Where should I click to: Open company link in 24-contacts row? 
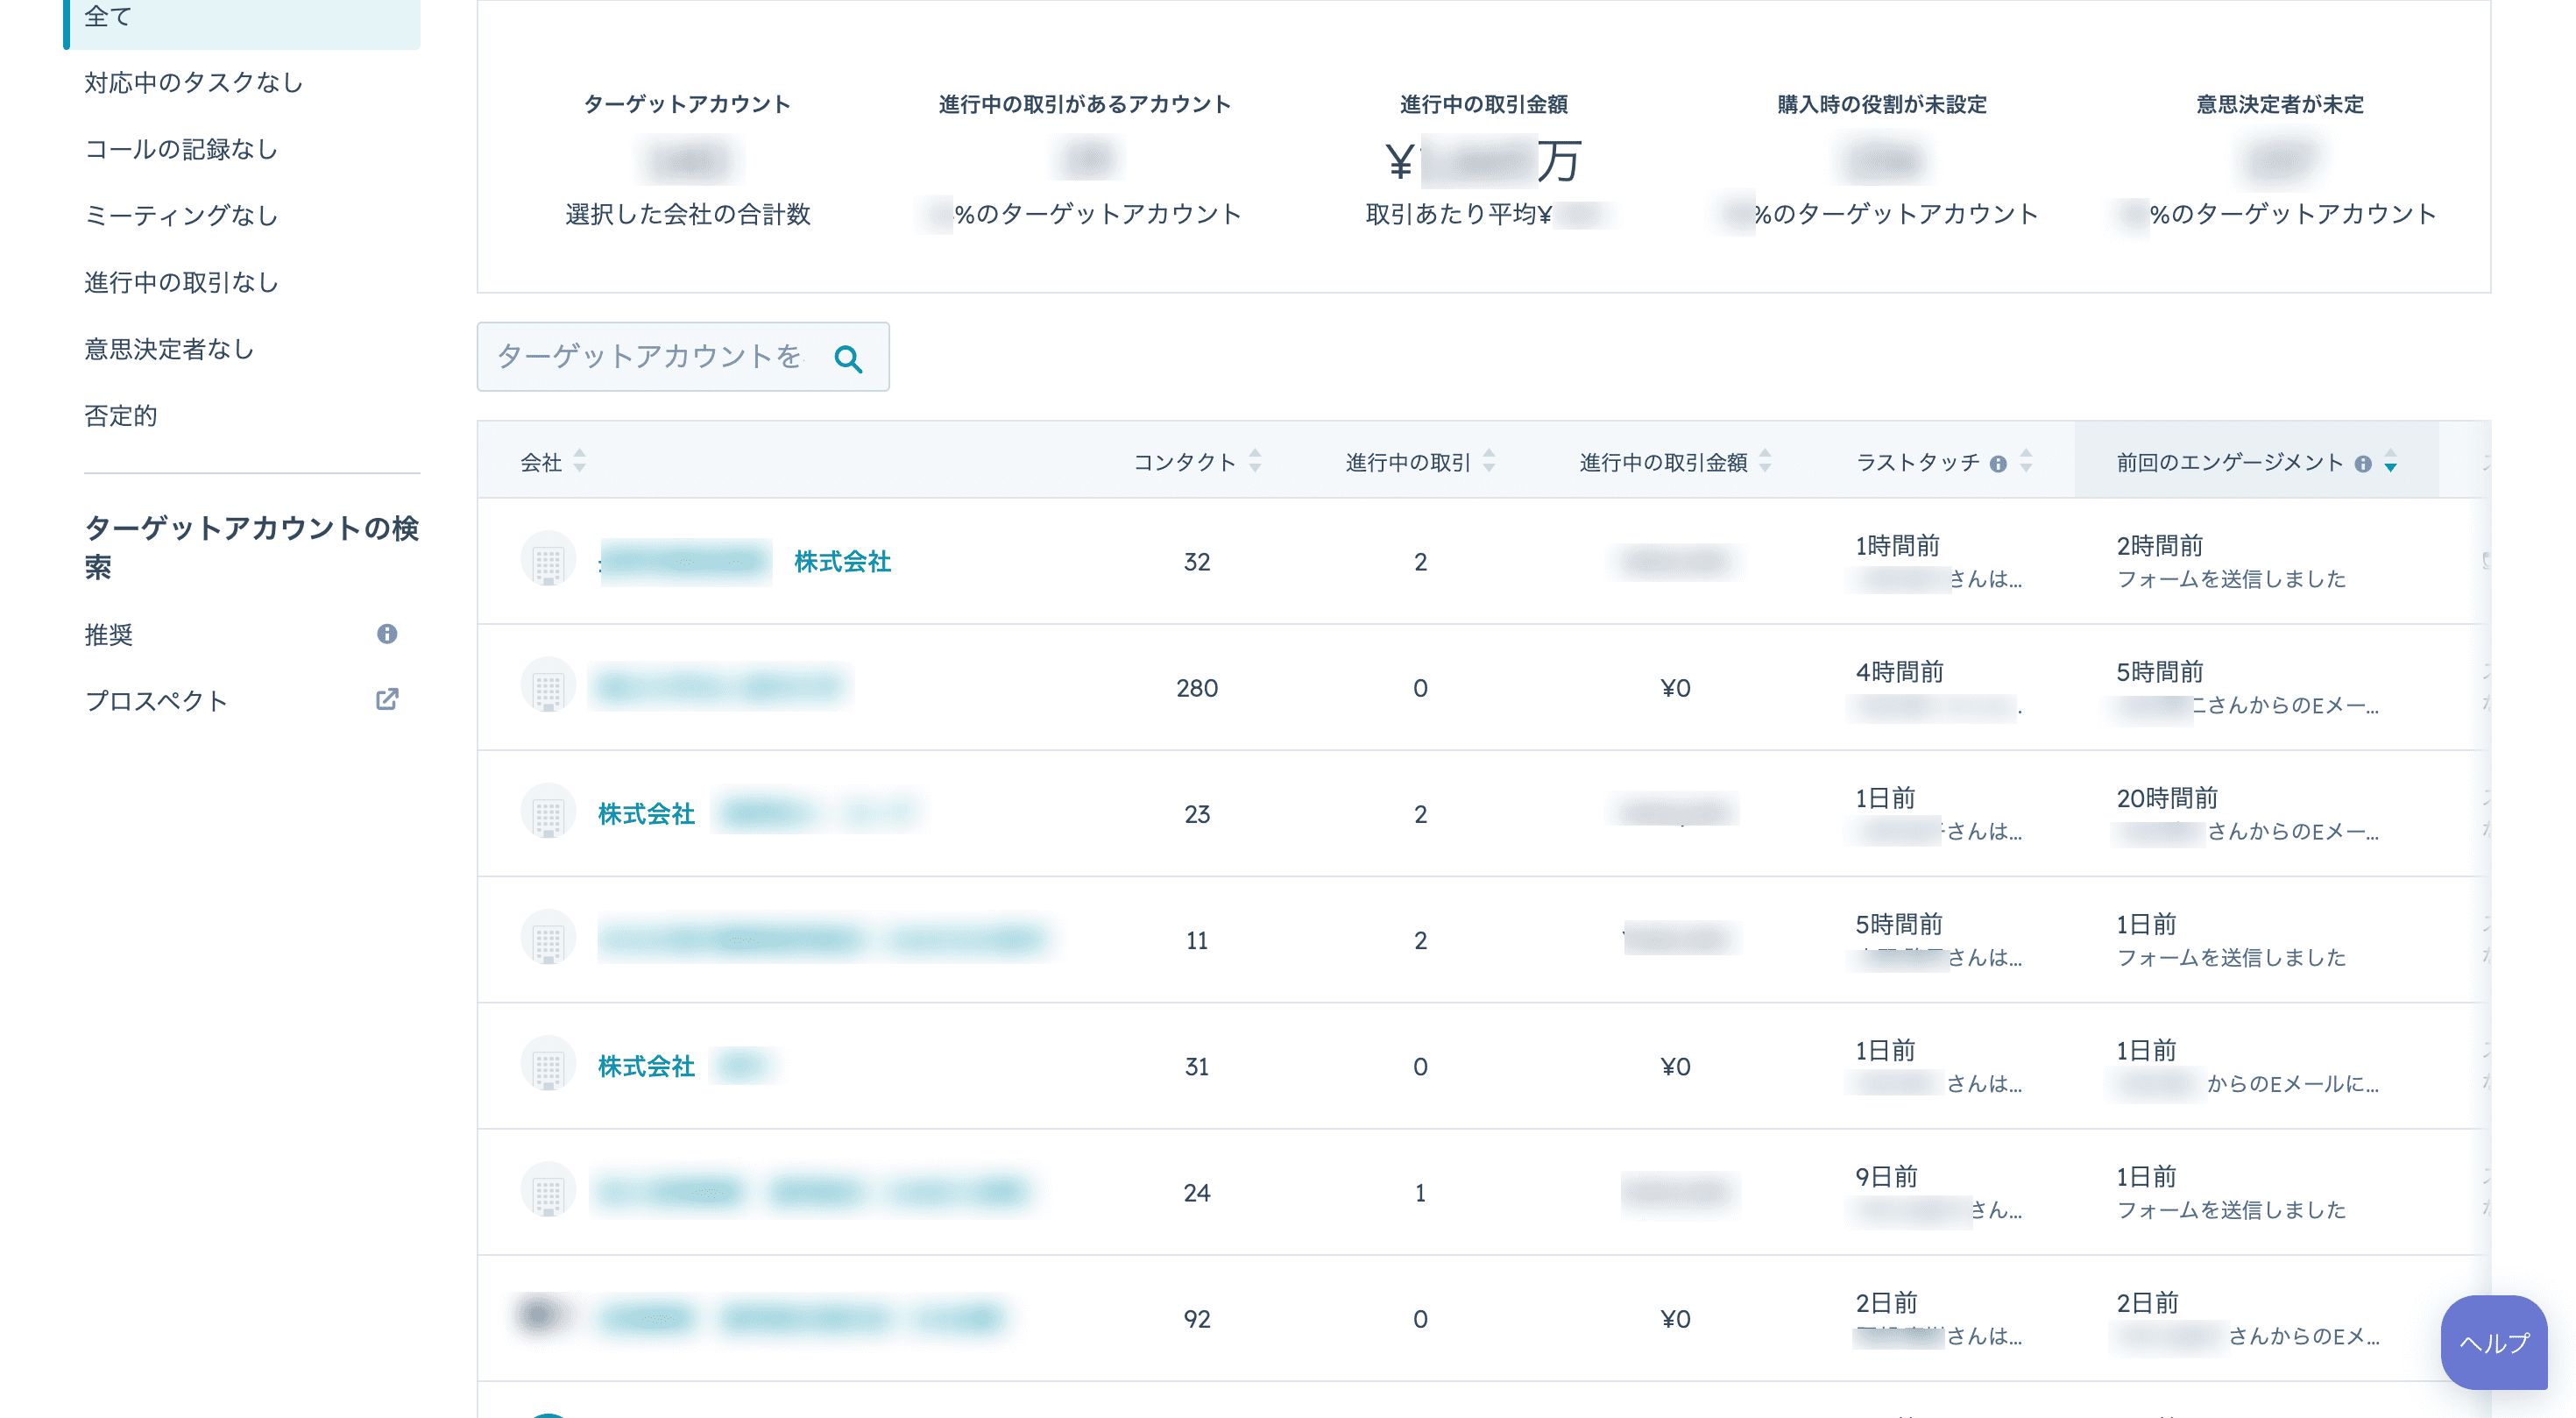click(812, 1192)
